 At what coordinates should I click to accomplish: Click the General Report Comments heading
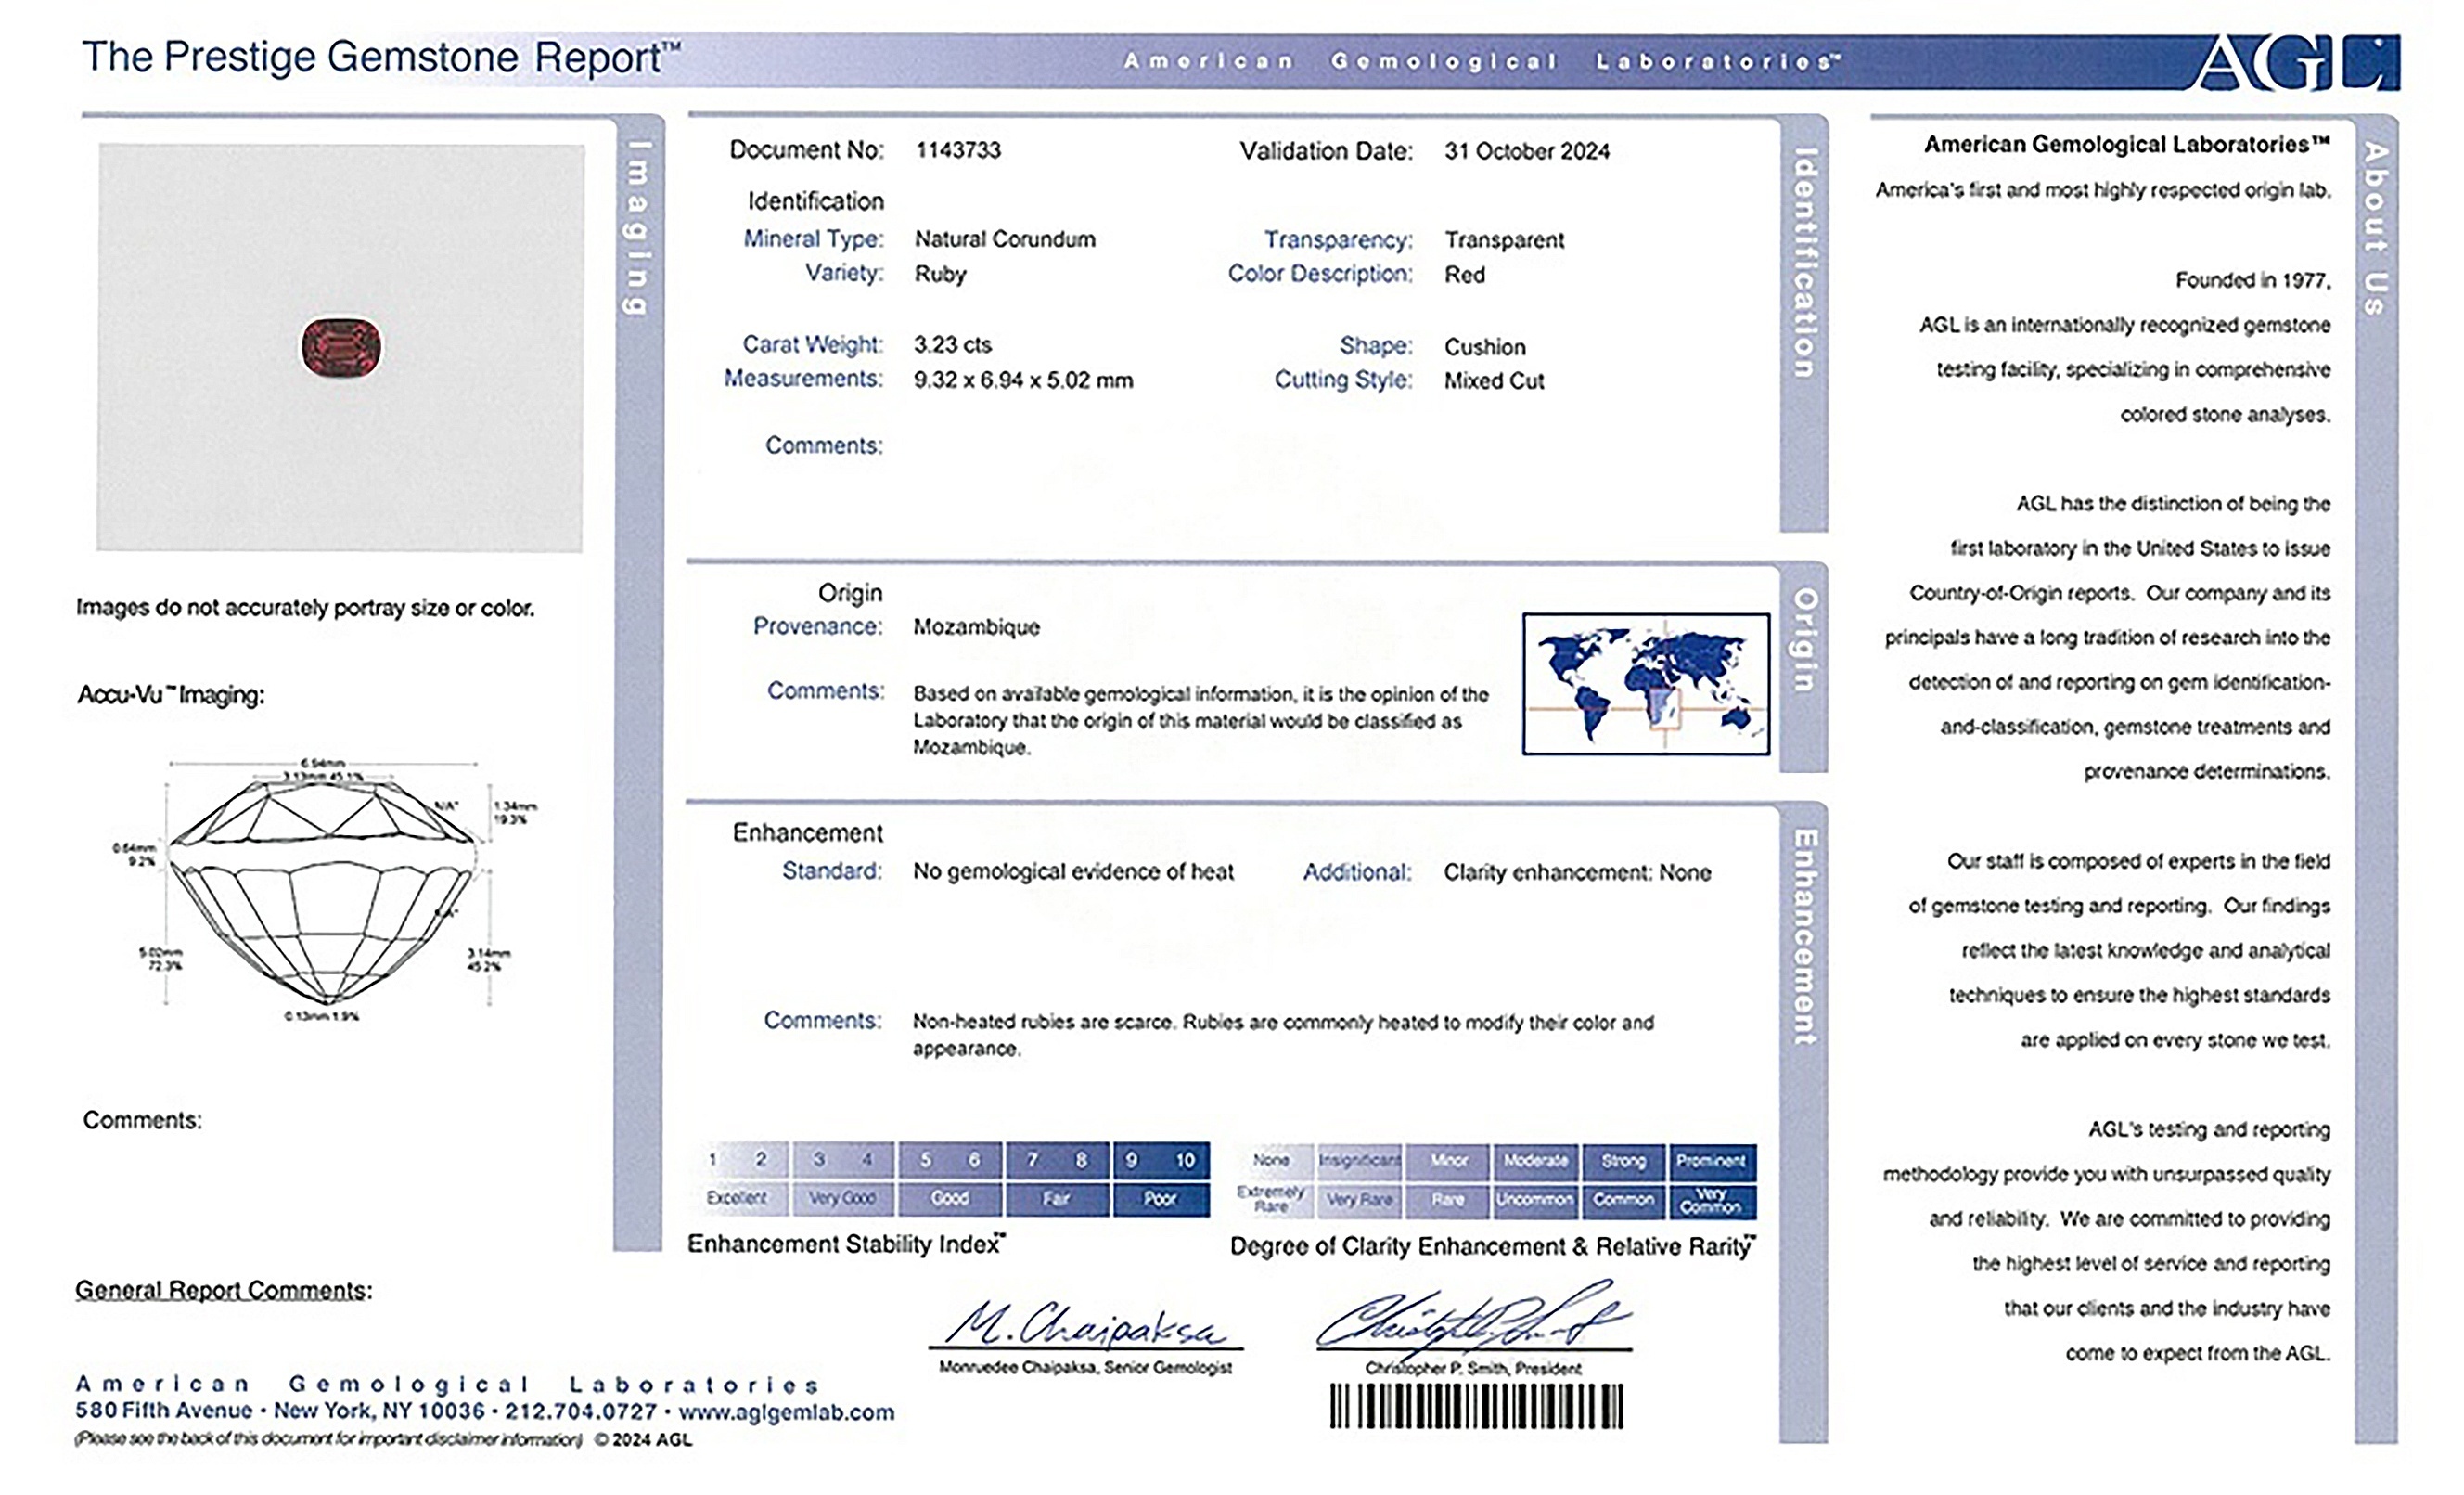click(224, 1290)
